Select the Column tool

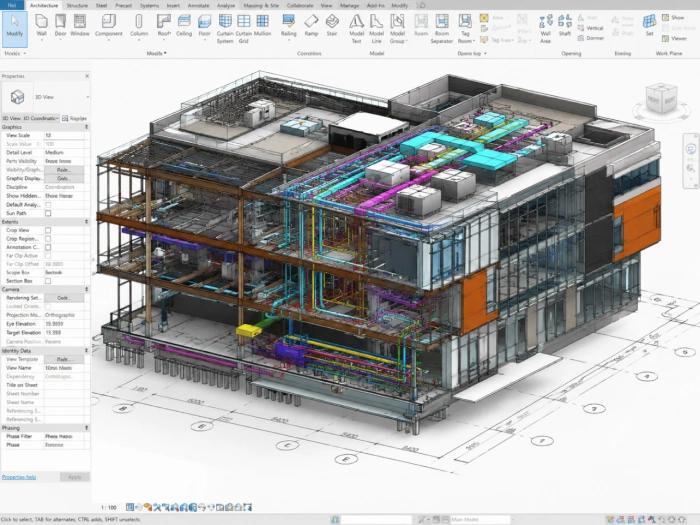139,25
